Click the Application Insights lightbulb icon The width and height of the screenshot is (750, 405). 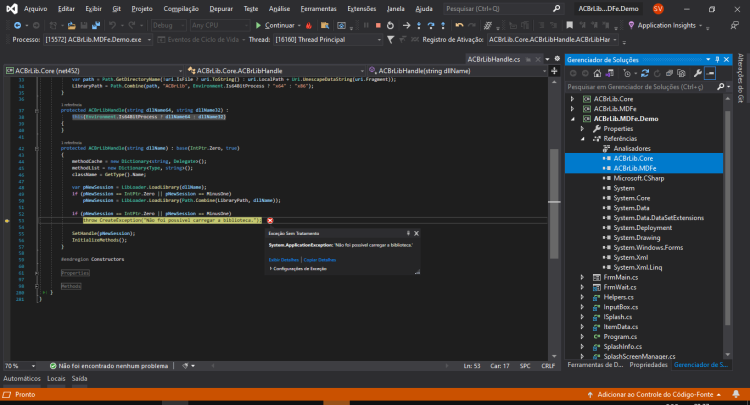coord(631,25)
